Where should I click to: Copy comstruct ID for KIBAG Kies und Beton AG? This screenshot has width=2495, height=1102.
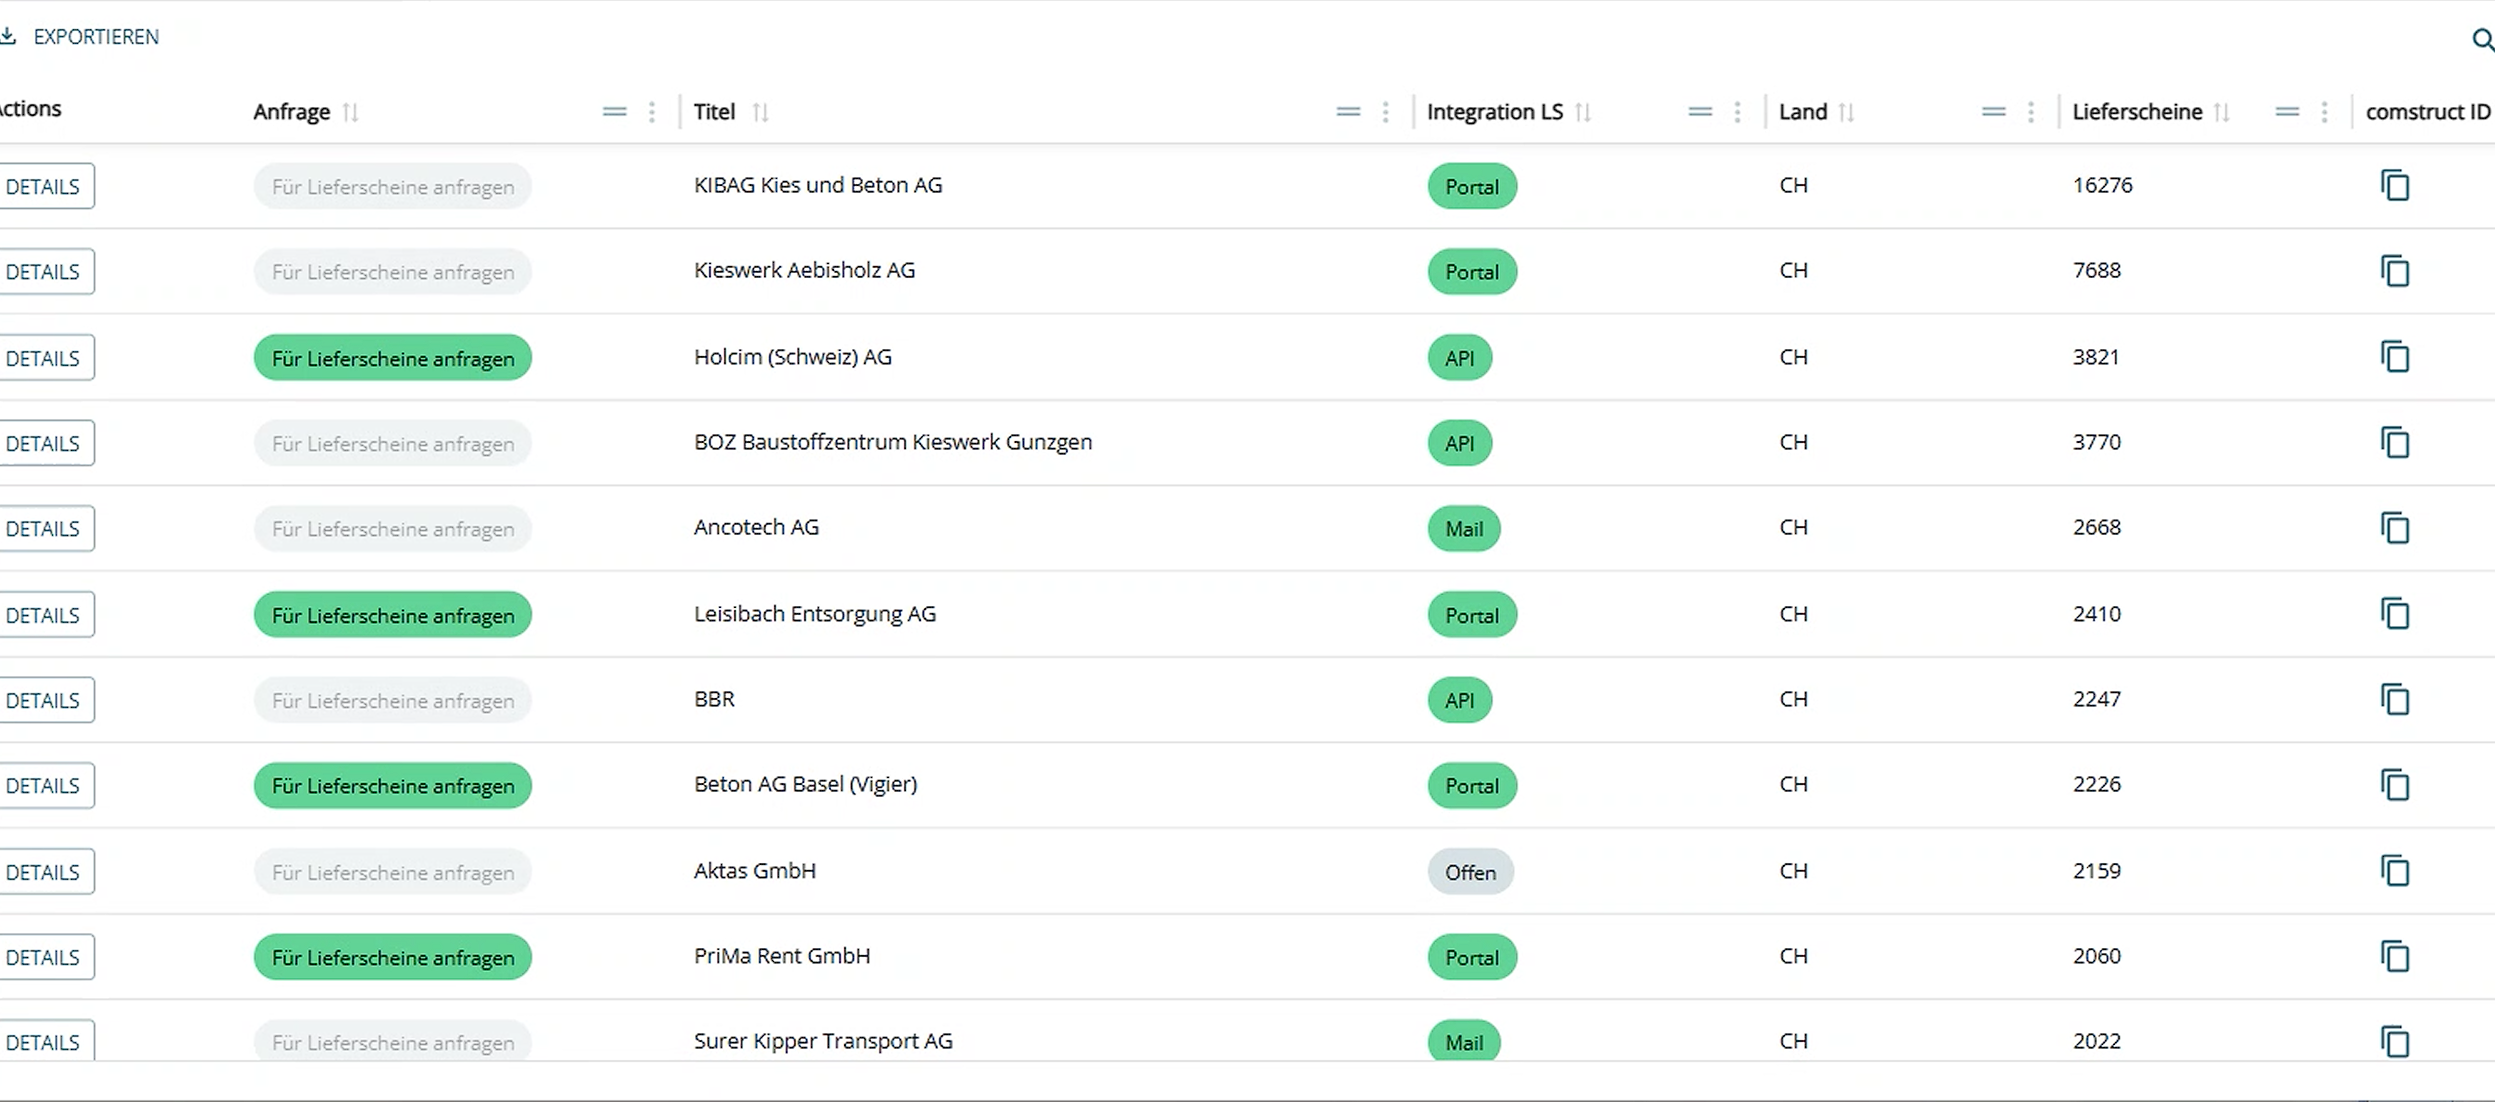click(x=2395, y=186)
